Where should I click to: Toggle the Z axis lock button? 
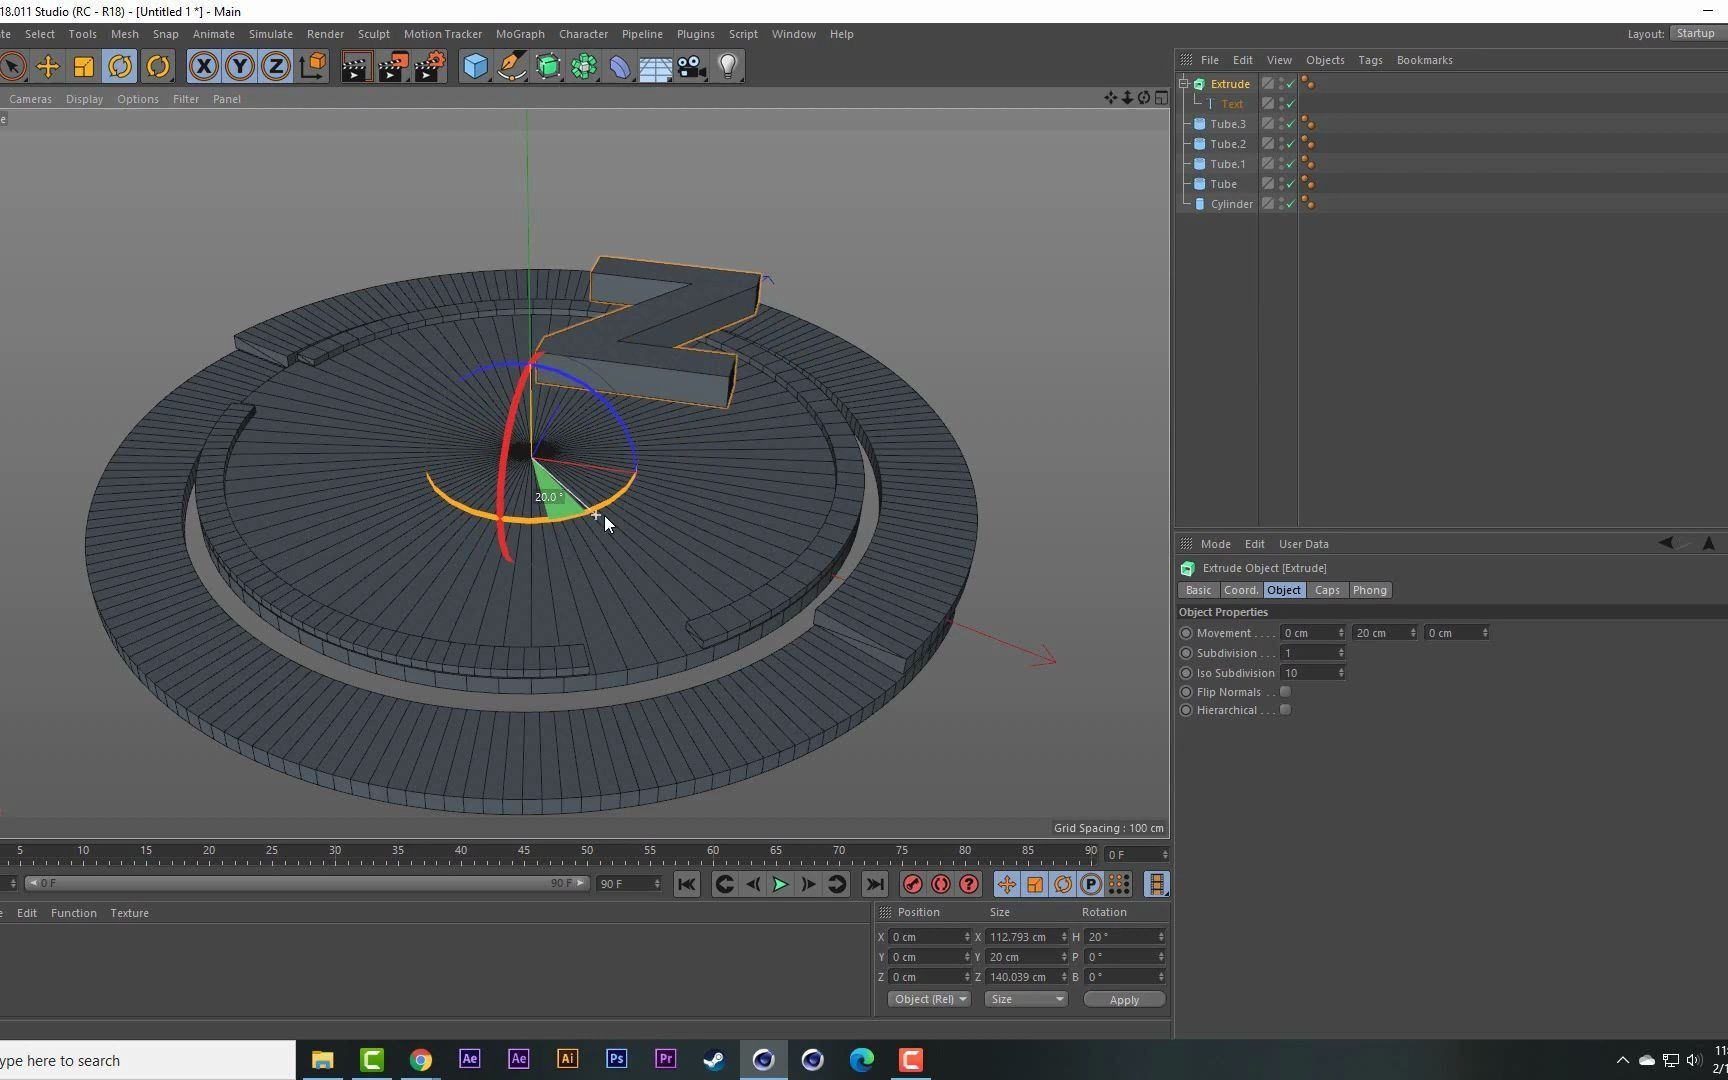point(274,66)
